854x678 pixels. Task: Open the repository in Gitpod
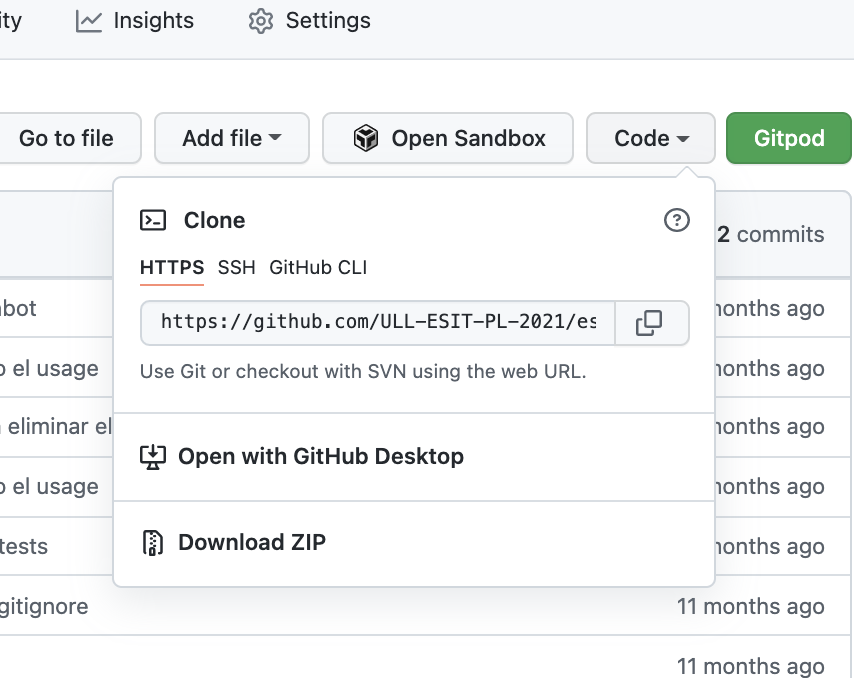[x=789, y=138]
